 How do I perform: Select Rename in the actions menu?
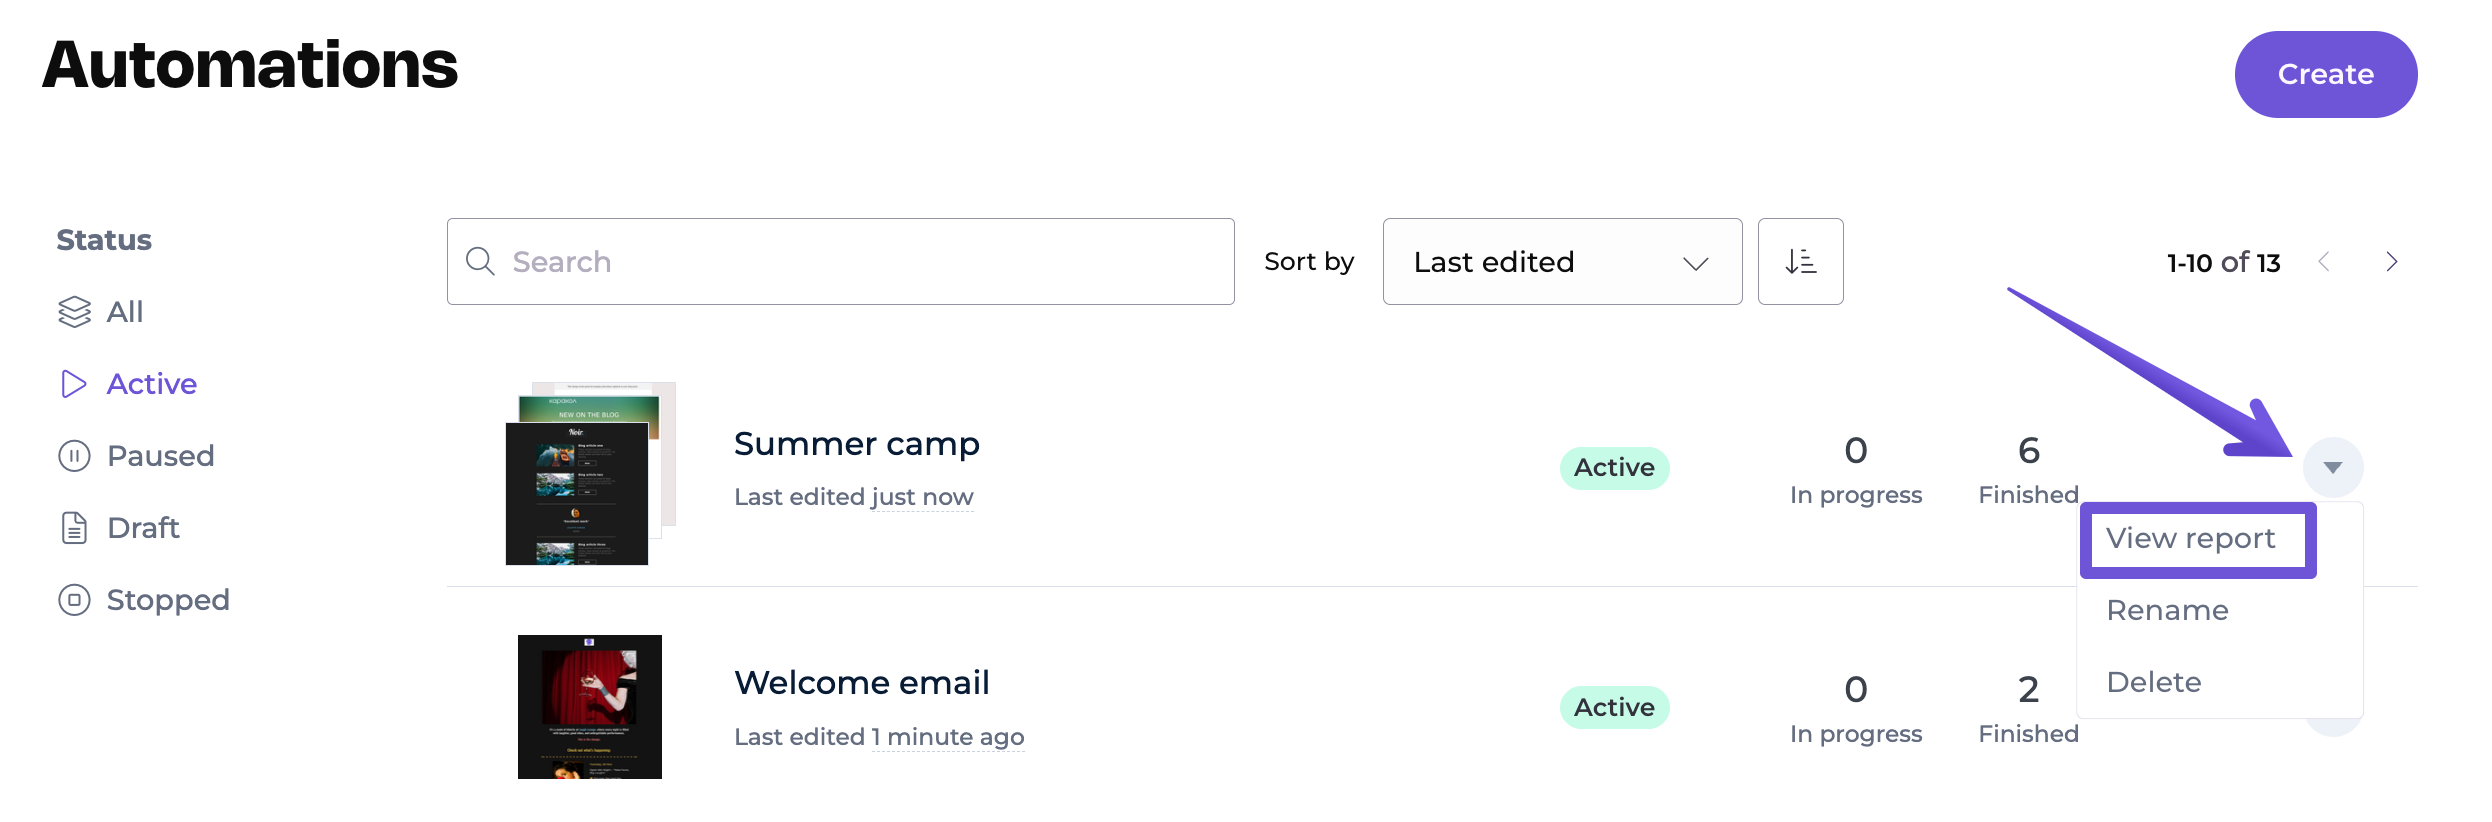tap(2167, 611)
